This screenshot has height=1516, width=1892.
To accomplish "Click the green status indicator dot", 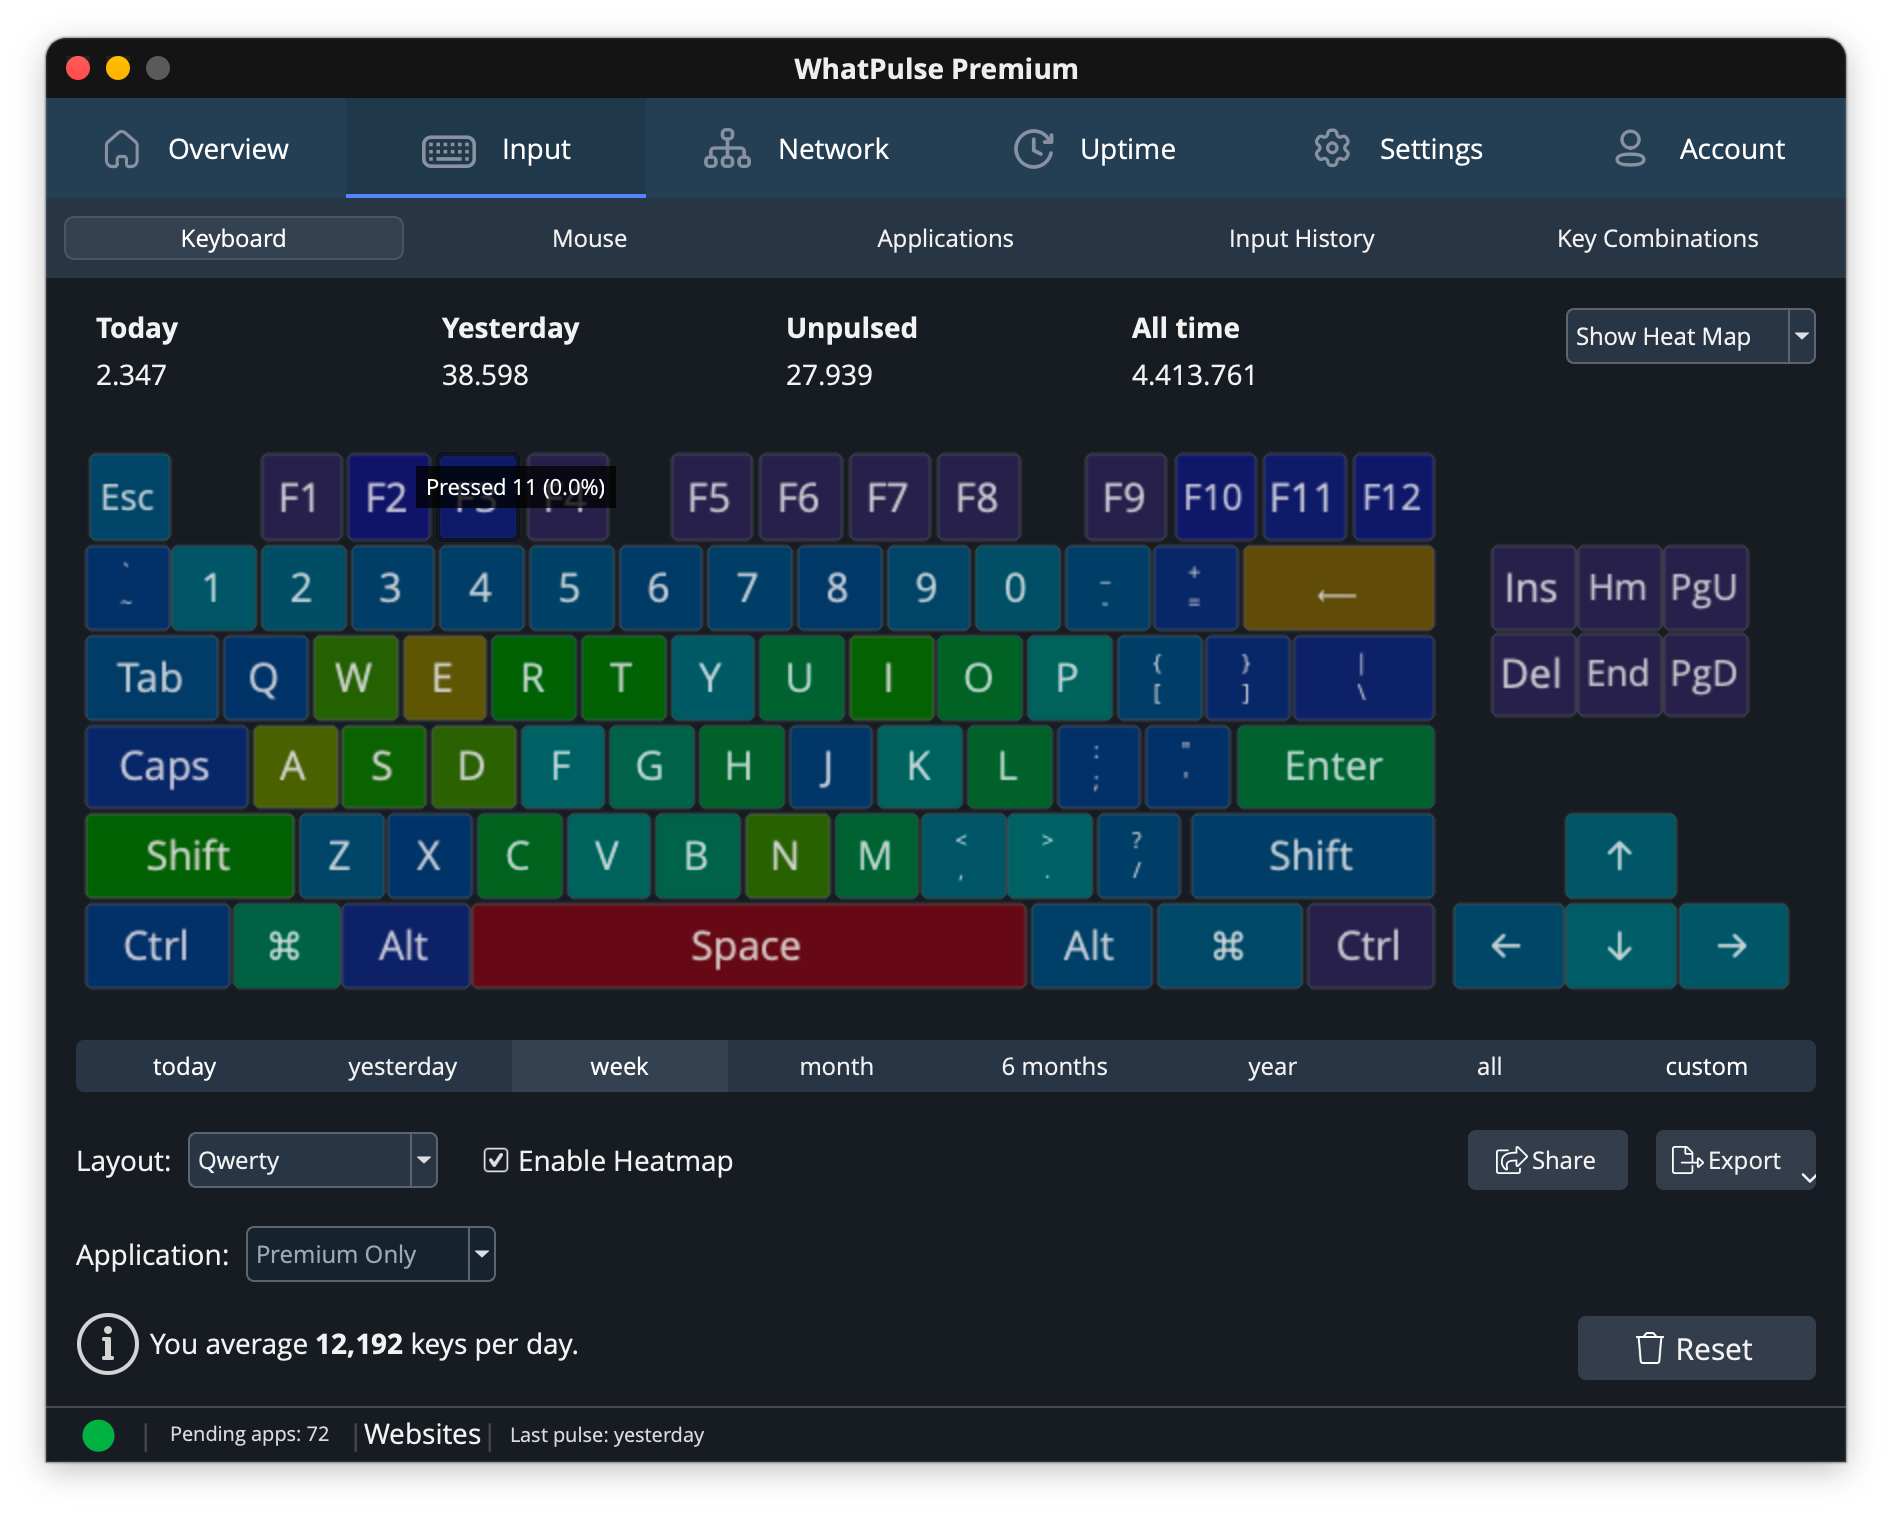I will (x=98, y=1435).
